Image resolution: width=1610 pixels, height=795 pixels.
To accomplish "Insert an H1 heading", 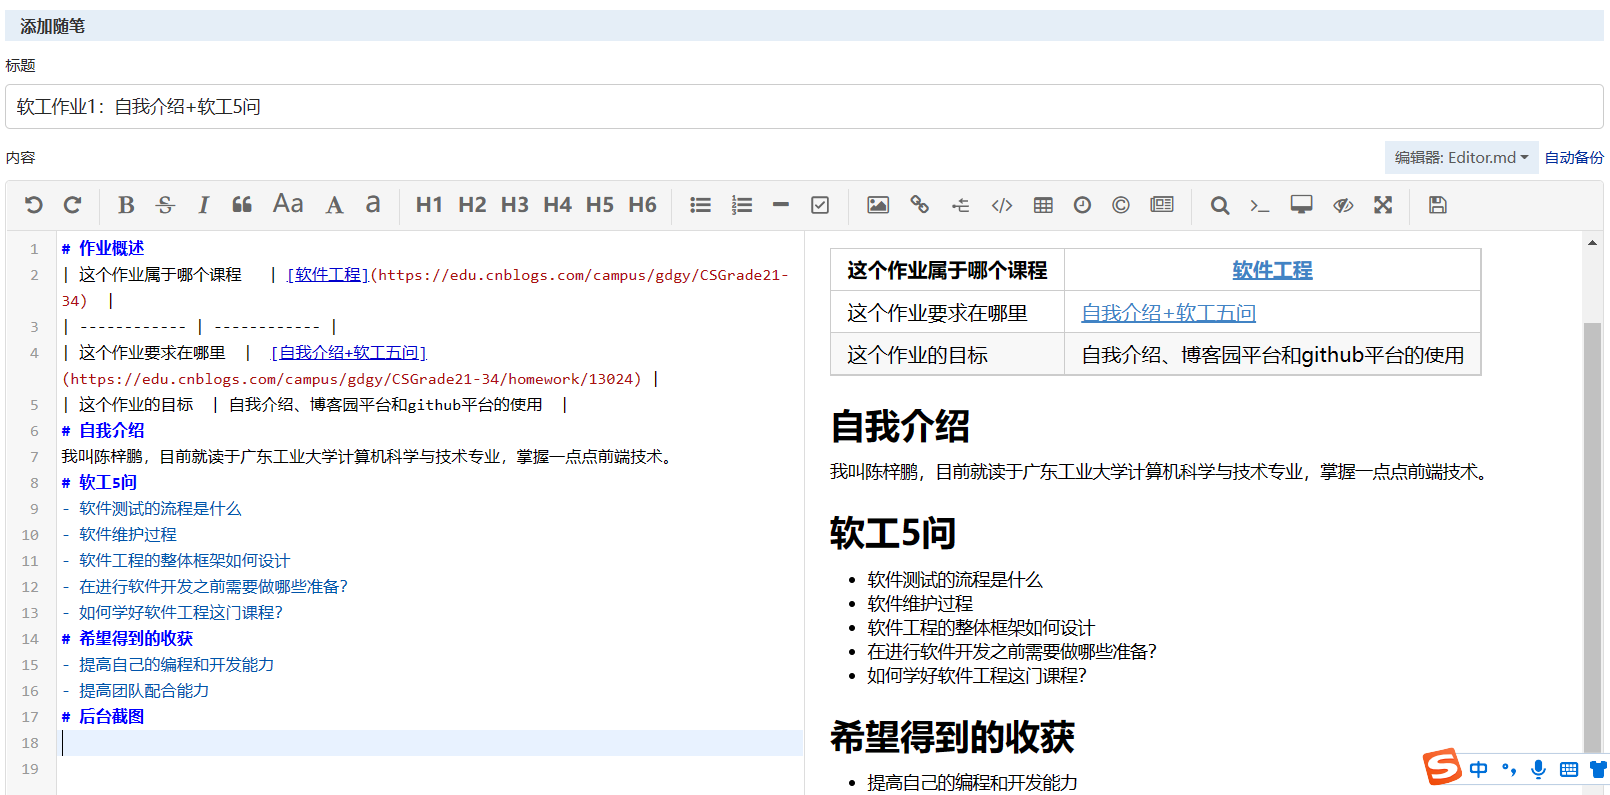I will point(429,205).
